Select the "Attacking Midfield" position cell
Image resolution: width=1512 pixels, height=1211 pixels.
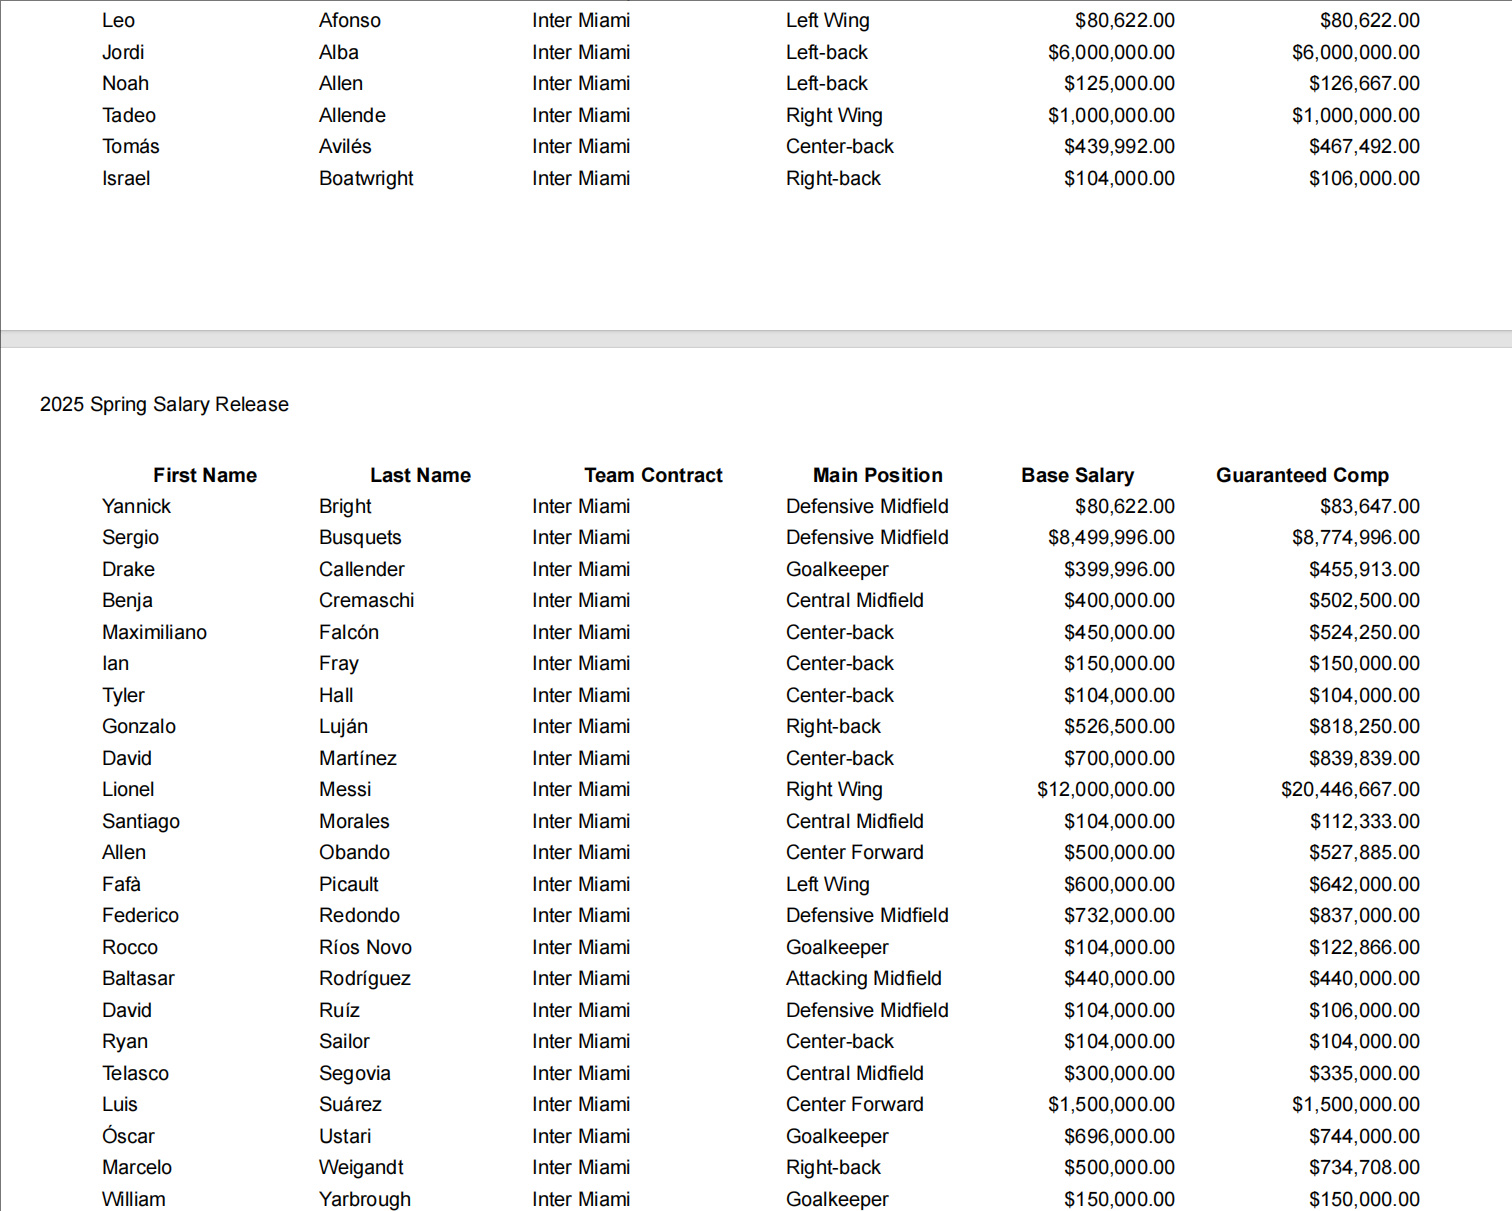coord(864,978)
